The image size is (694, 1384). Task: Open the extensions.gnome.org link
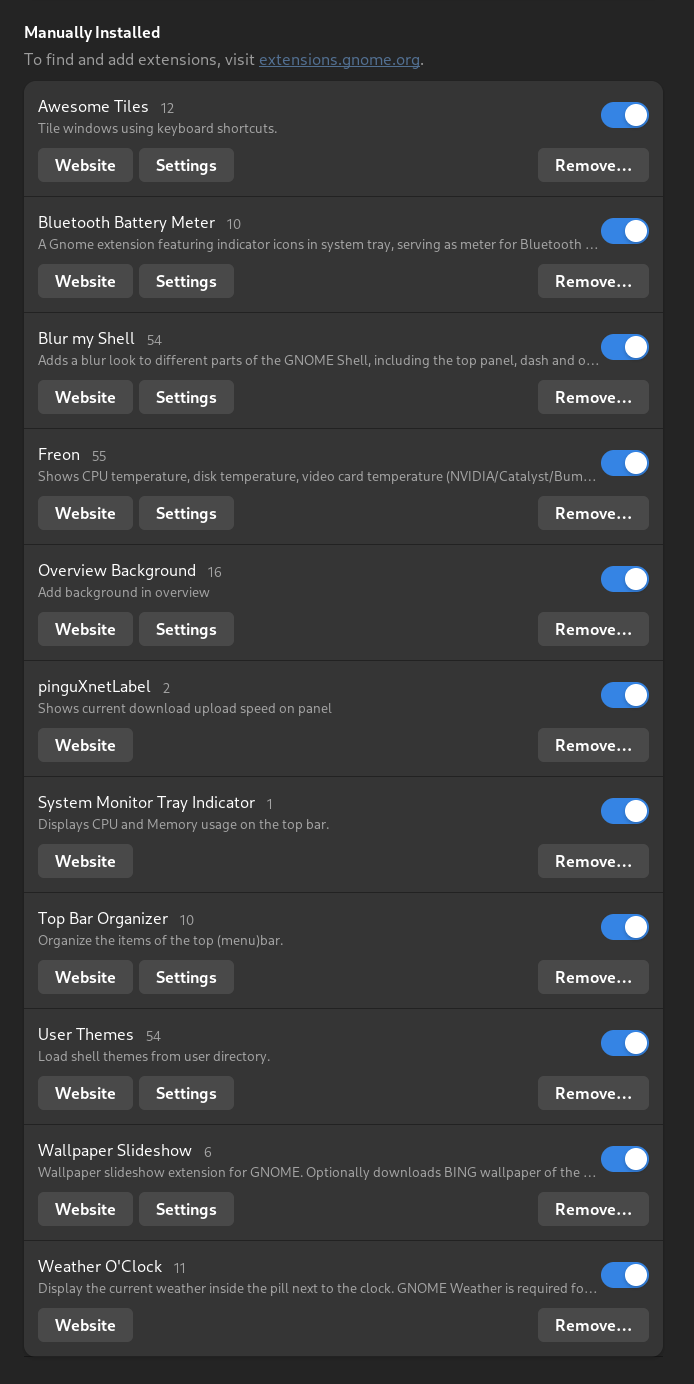339,60
